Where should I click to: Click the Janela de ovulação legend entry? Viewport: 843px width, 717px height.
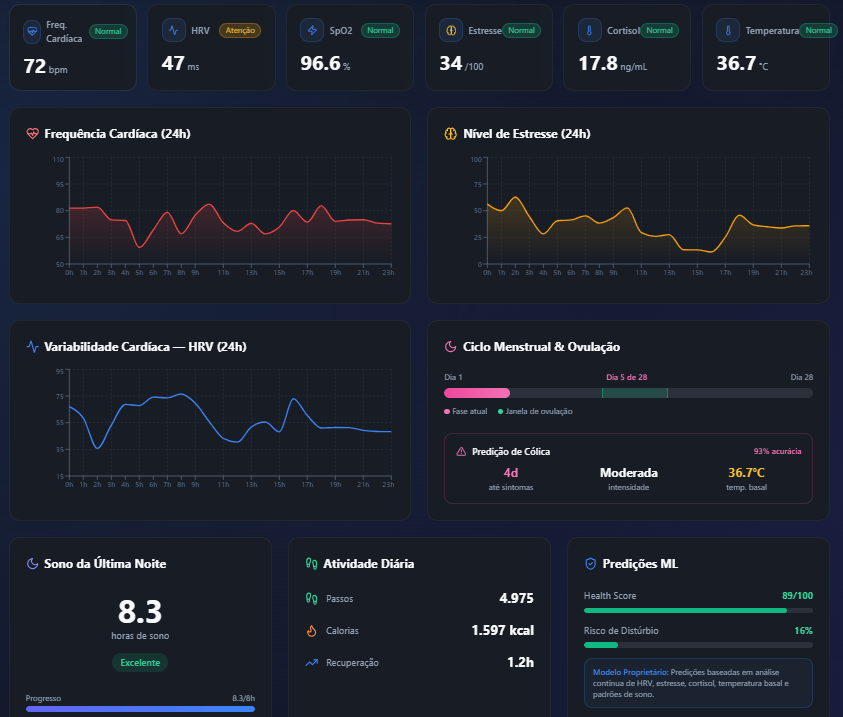[535, 411]
